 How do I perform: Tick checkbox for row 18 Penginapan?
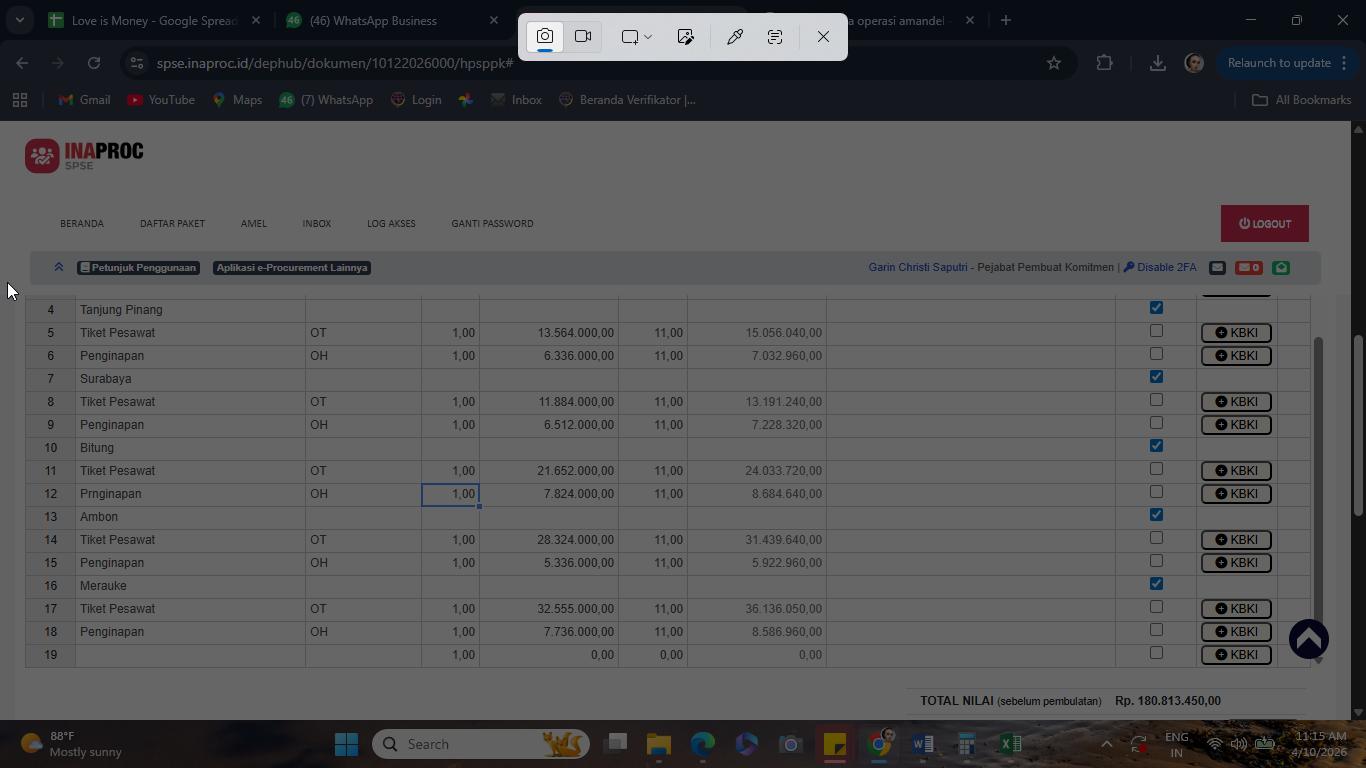click(1156, 630)
